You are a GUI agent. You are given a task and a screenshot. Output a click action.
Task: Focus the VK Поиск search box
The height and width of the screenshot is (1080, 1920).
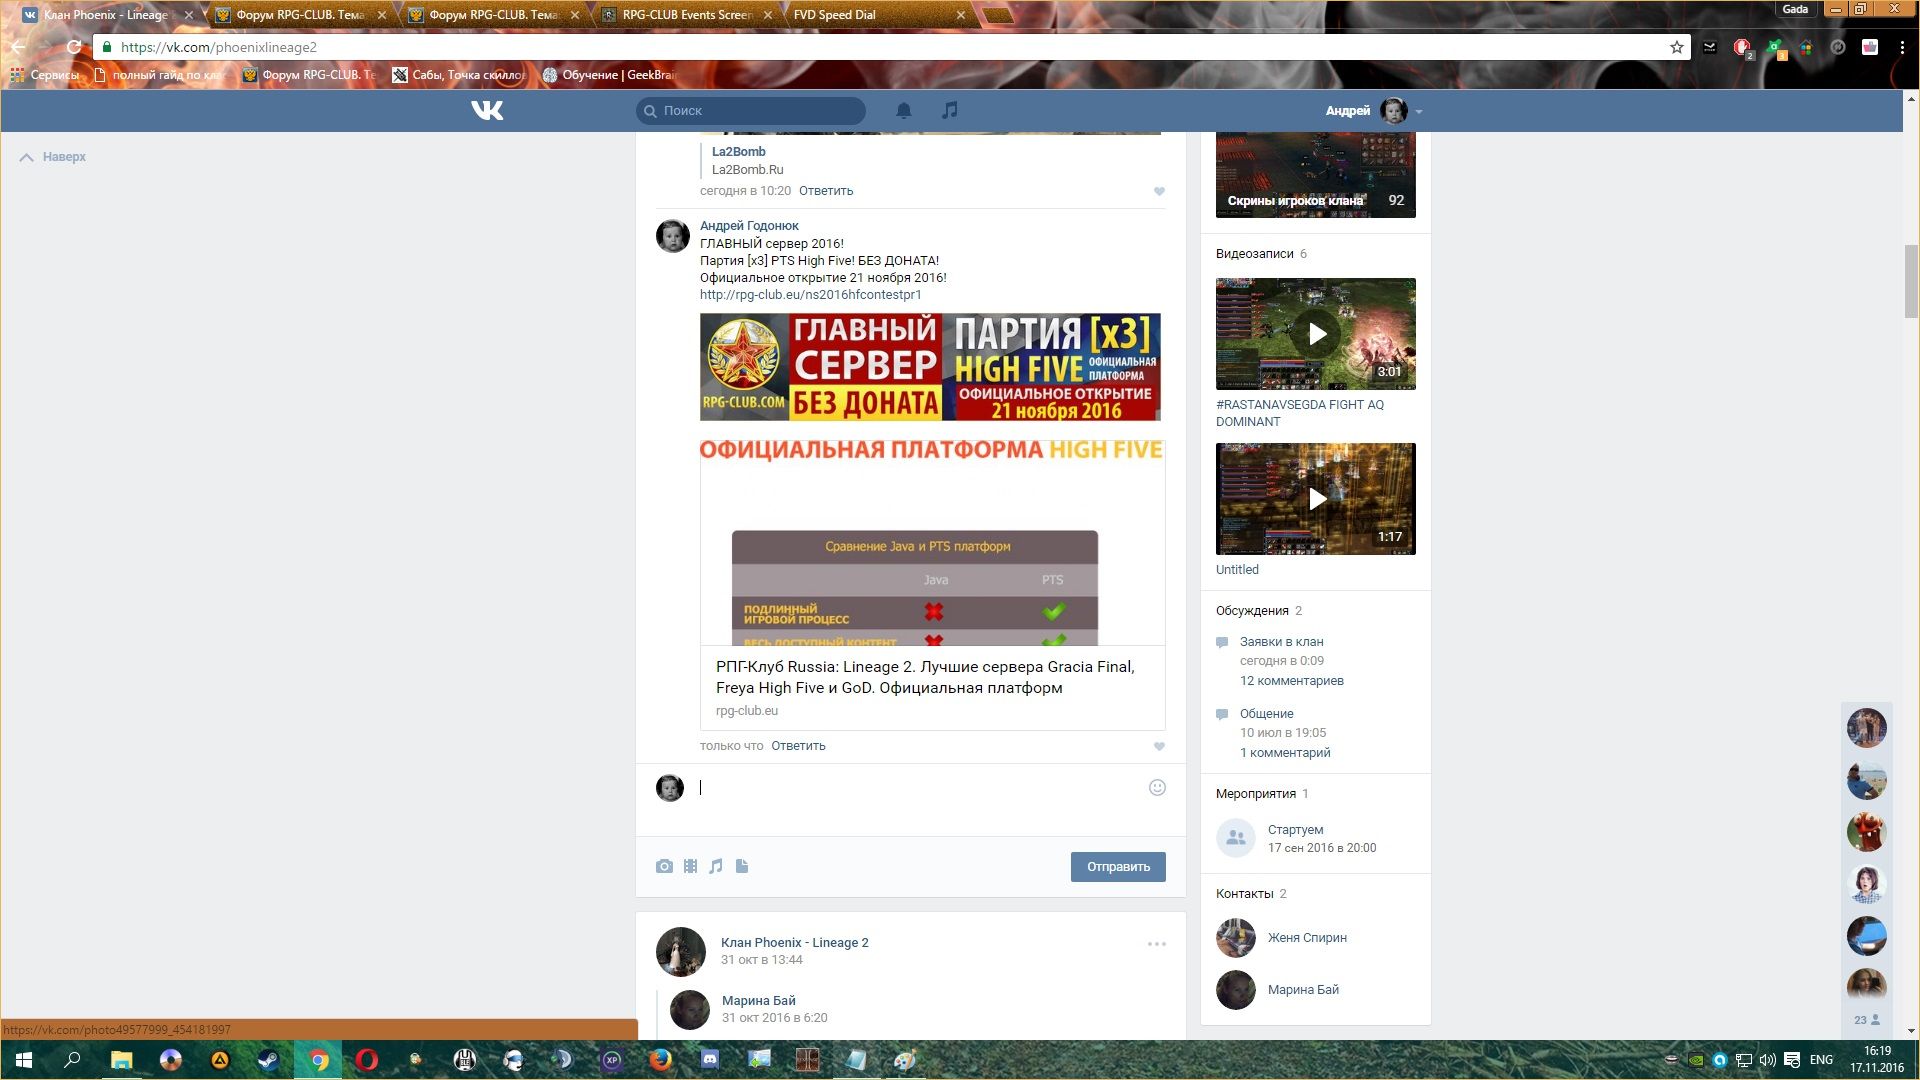tap(751, 111)
